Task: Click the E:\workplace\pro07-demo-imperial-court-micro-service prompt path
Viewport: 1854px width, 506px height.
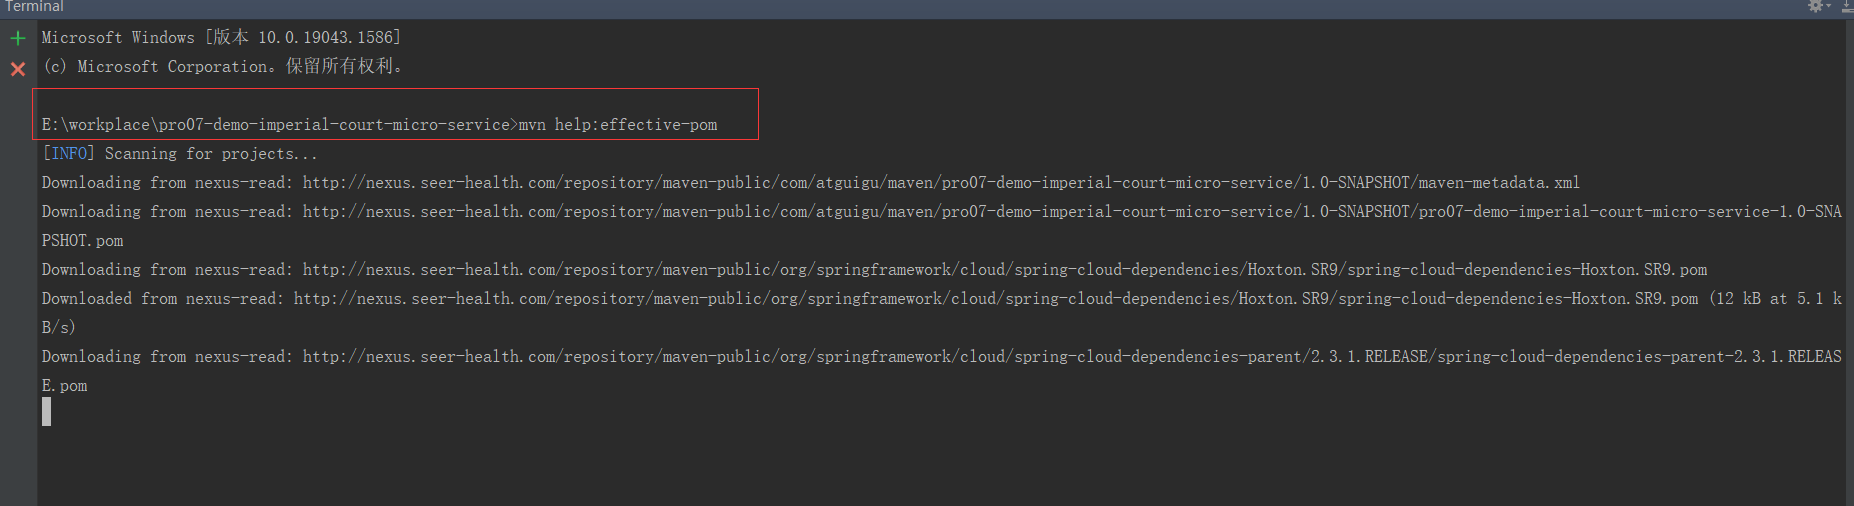Action: click(x=276, y=125)
